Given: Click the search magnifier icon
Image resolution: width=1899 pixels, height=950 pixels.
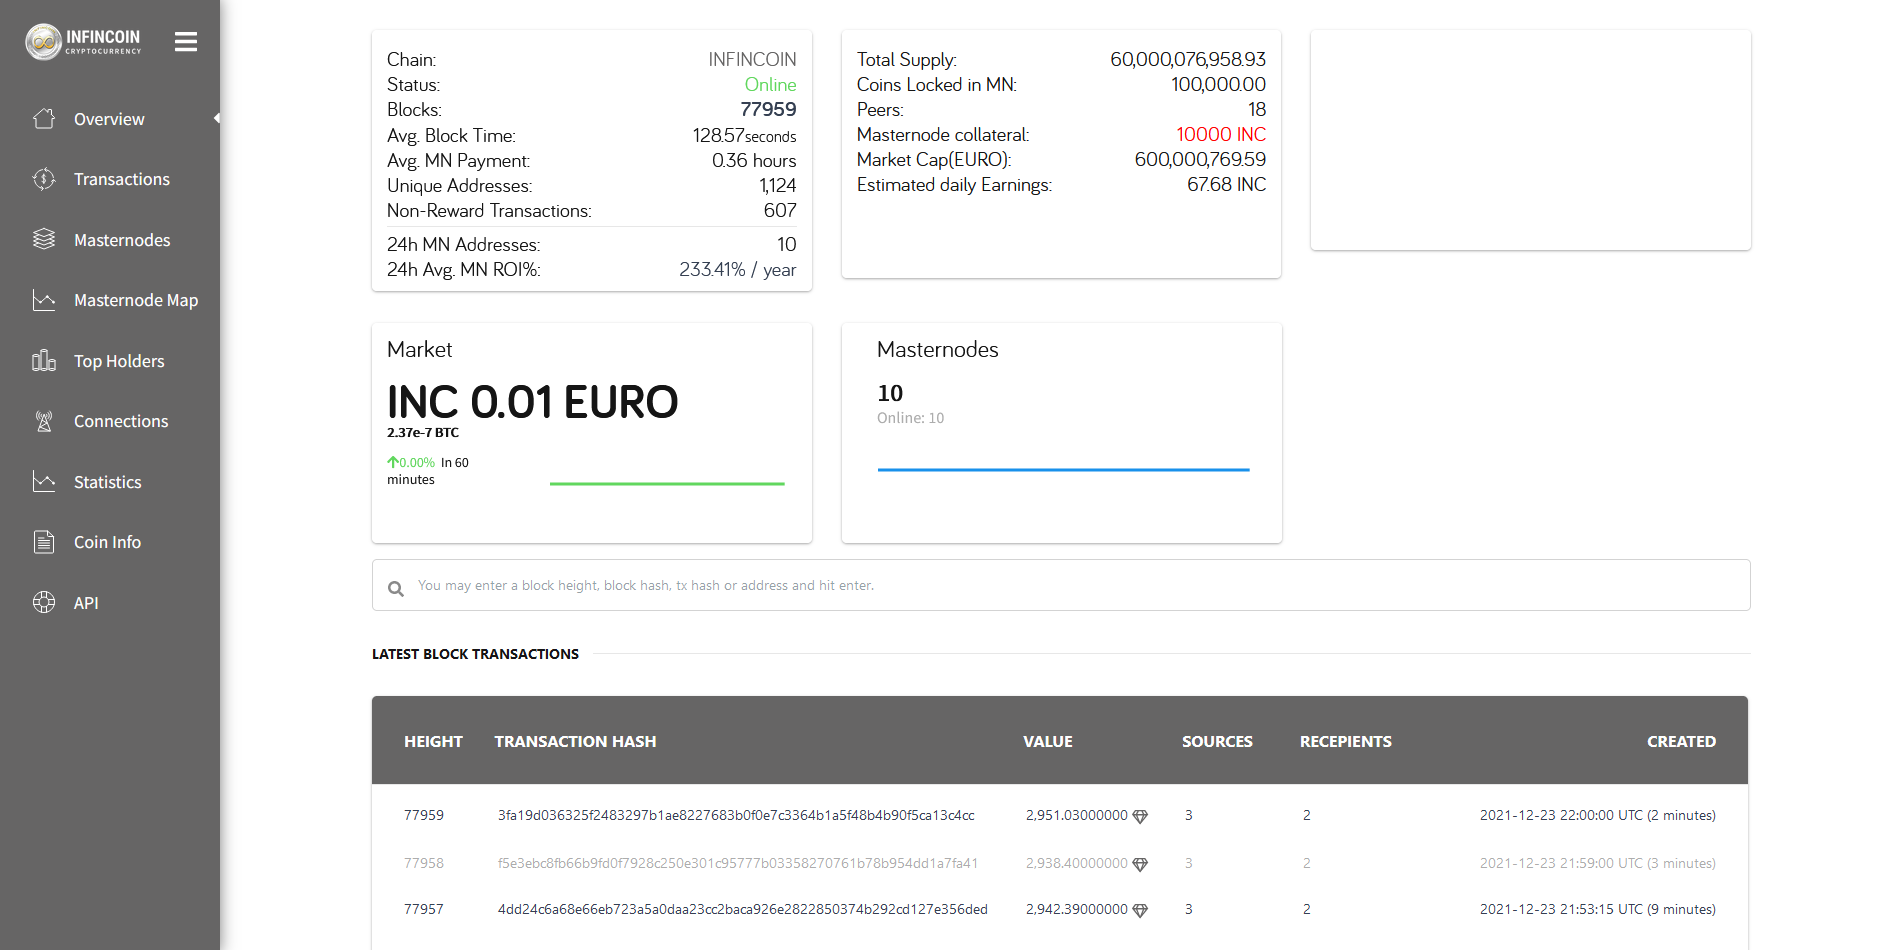Looking at the screenshot, I should (x=396, y=588).
